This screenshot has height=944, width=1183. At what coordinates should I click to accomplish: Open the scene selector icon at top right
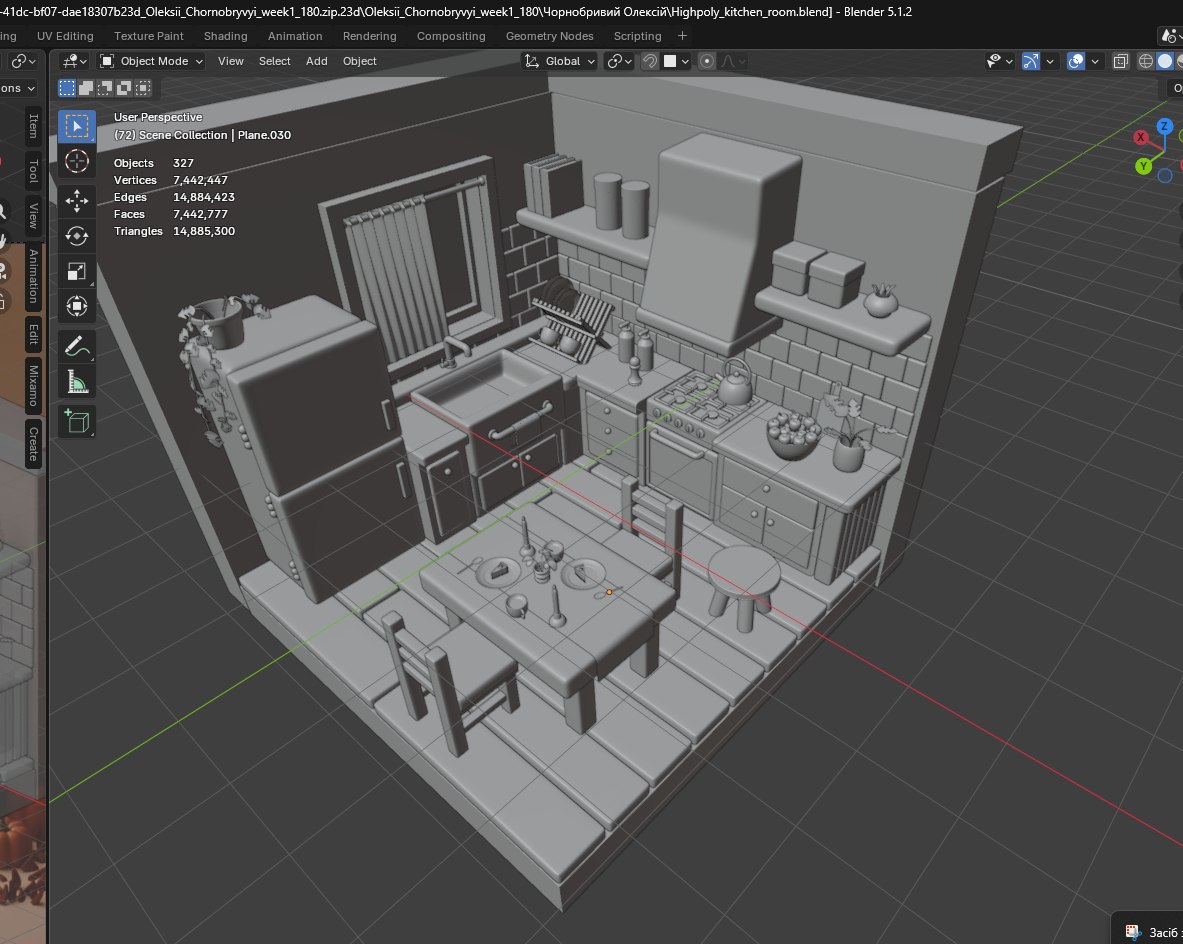point(1169,36)
